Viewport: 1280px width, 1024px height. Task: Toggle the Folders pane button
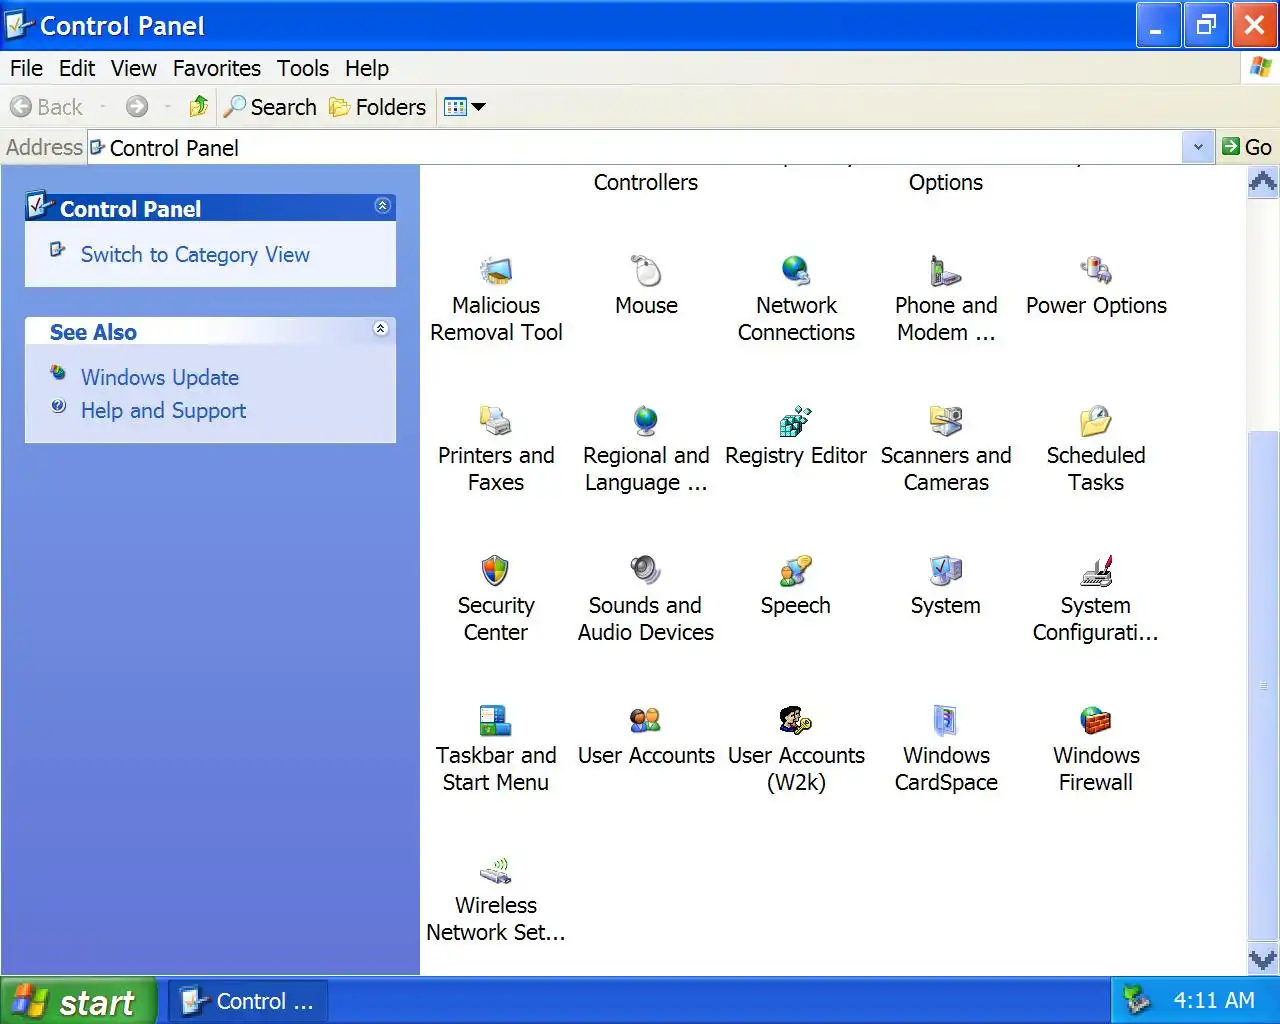[378, 106]
